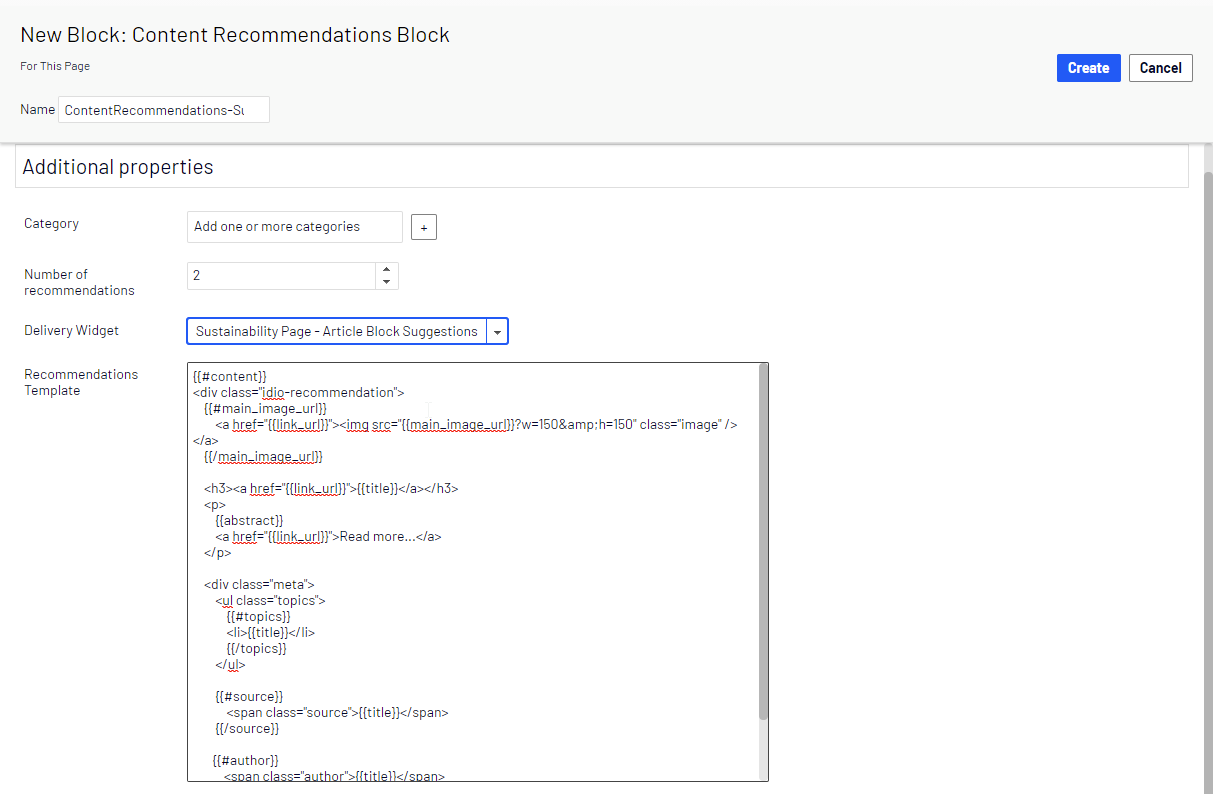This screenshot has width=1213, height=794.
Task: Place cursor on the {{#topics}} template line
Action: pyautogui.click(x=258, y=617)
